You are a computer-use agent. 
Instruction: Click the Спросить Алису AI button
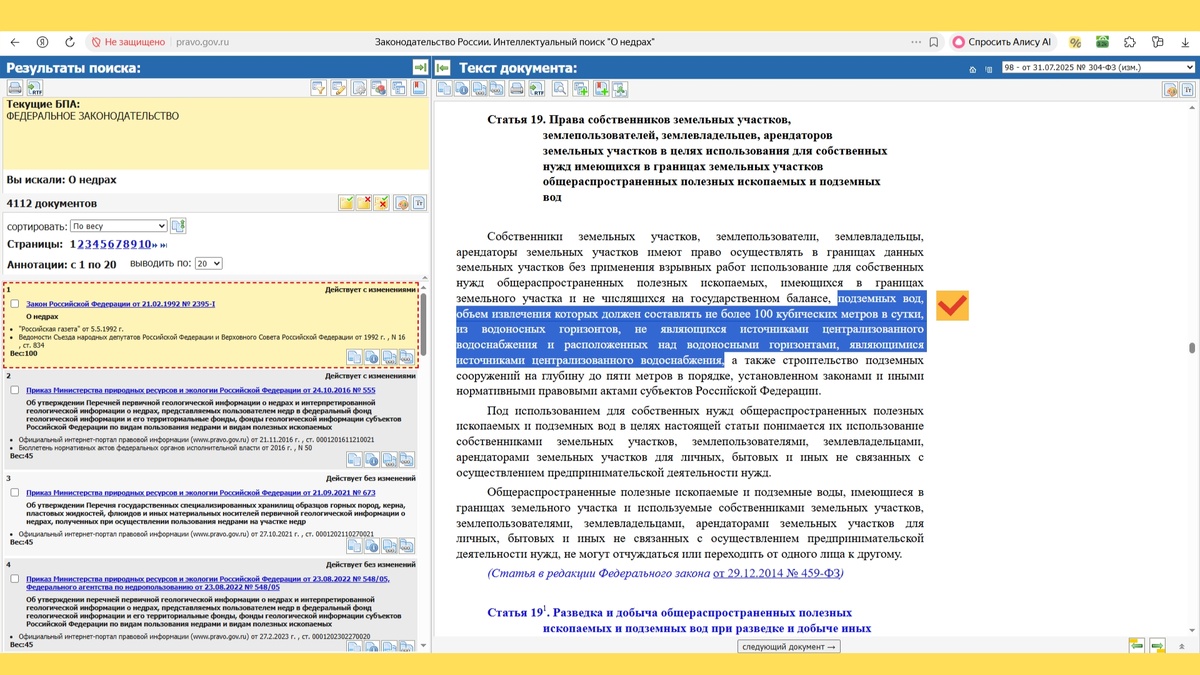1002,42
